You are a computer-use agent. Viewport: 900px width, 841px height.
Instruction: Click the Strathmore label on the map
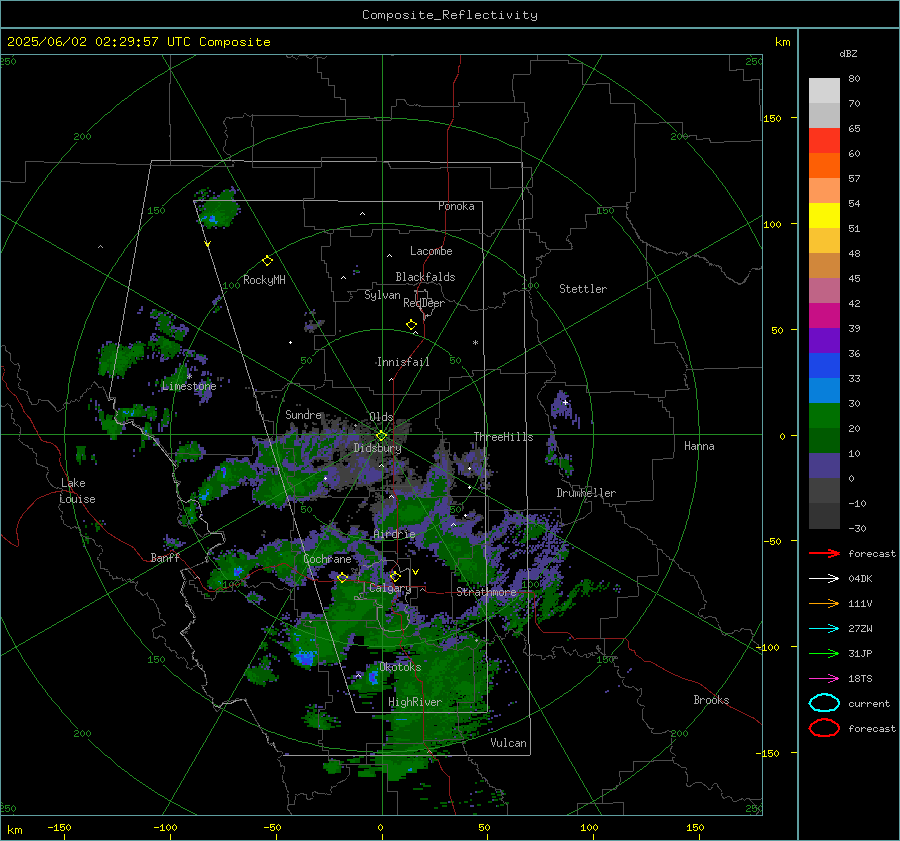coord(487,592)
